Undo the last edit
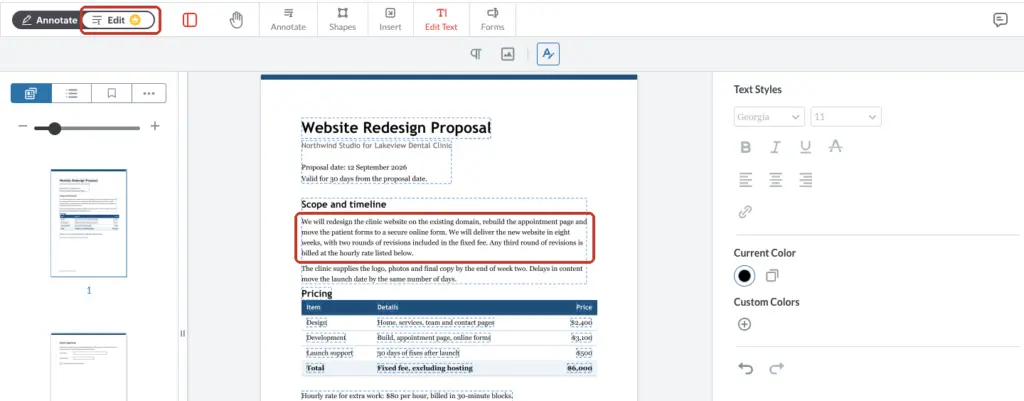The width and height of the screenshot is (1024, 401). [745, 369]
